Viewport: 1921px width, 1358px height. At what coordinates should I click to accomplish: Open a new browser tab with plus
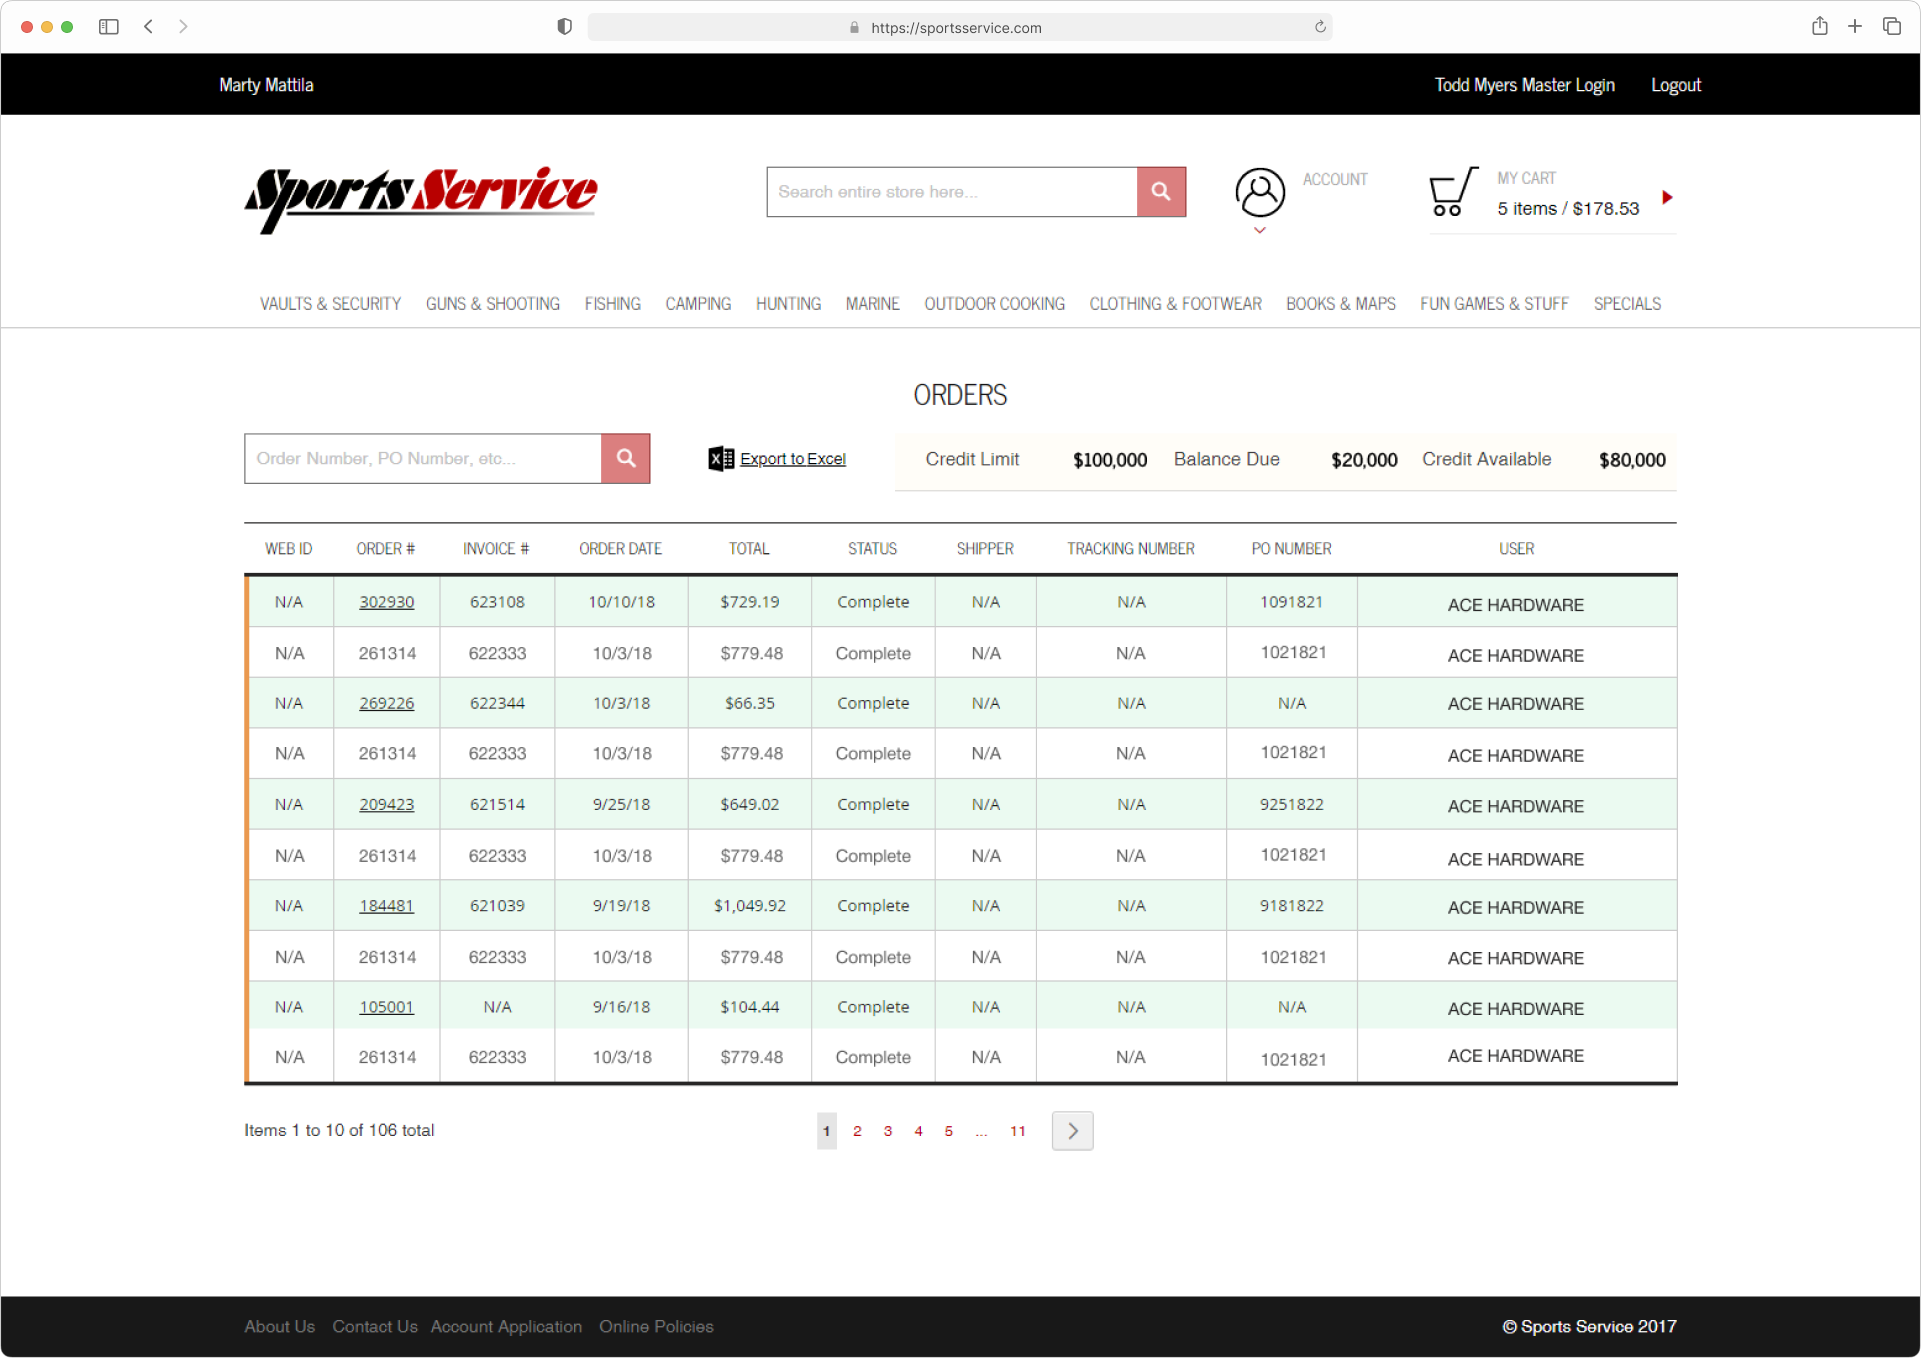point(1855,27)
